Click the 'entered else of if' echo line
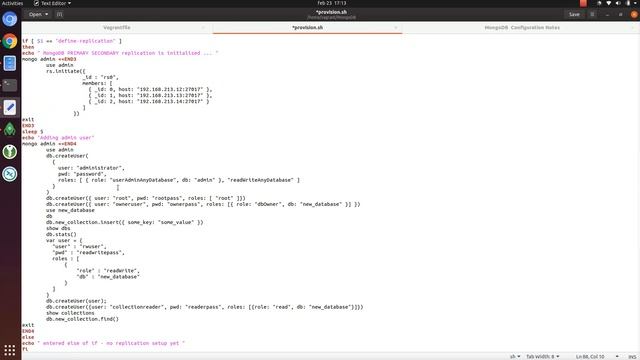Screen dimensions: 640x360 click(104, 343)
